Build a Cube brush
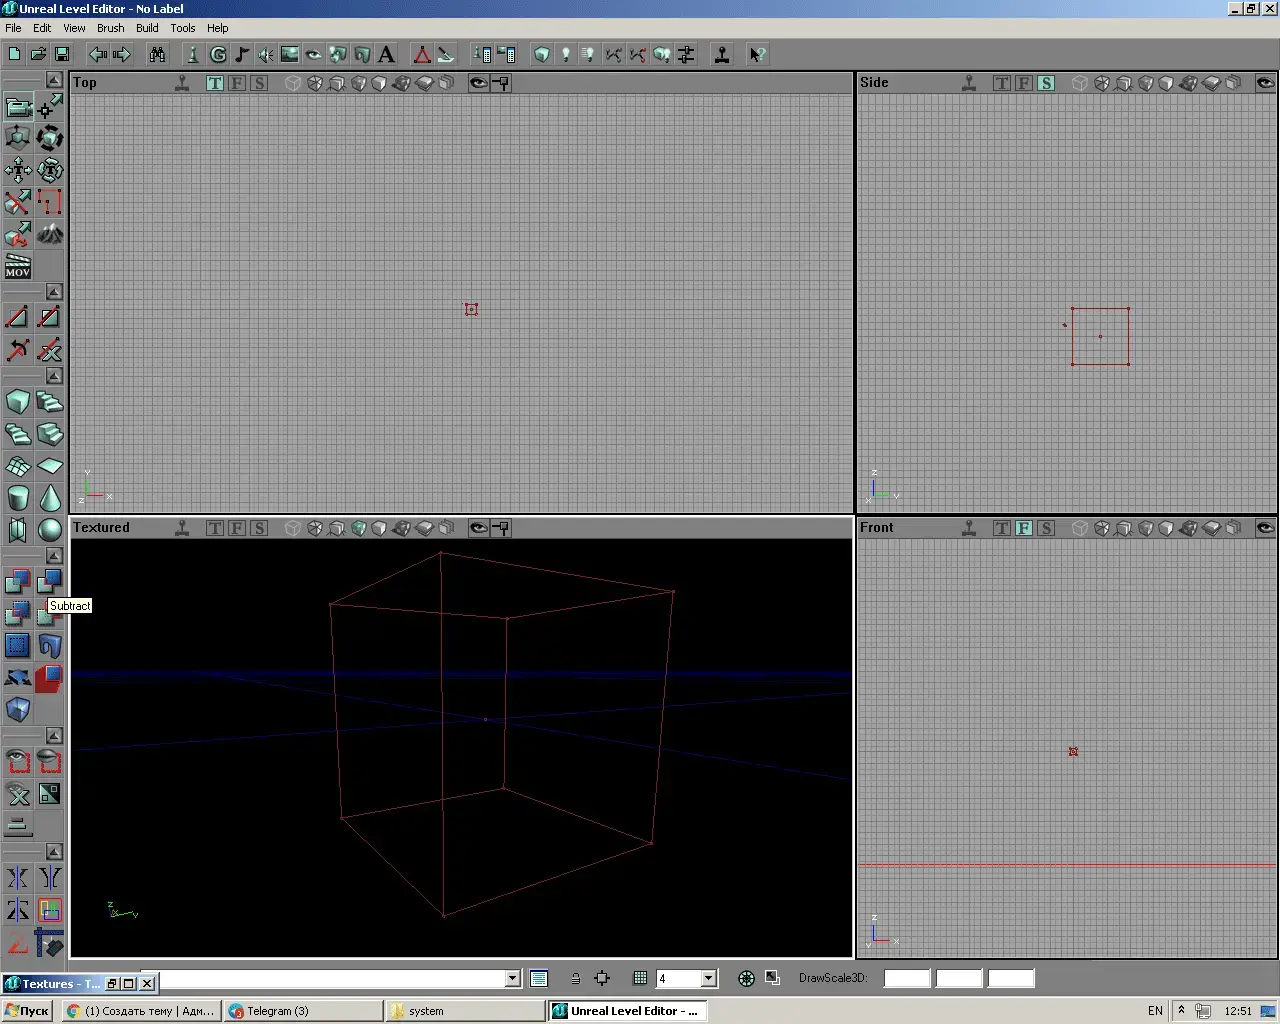Screen dimensions: 1280x1024 click(x=18, y=402)
